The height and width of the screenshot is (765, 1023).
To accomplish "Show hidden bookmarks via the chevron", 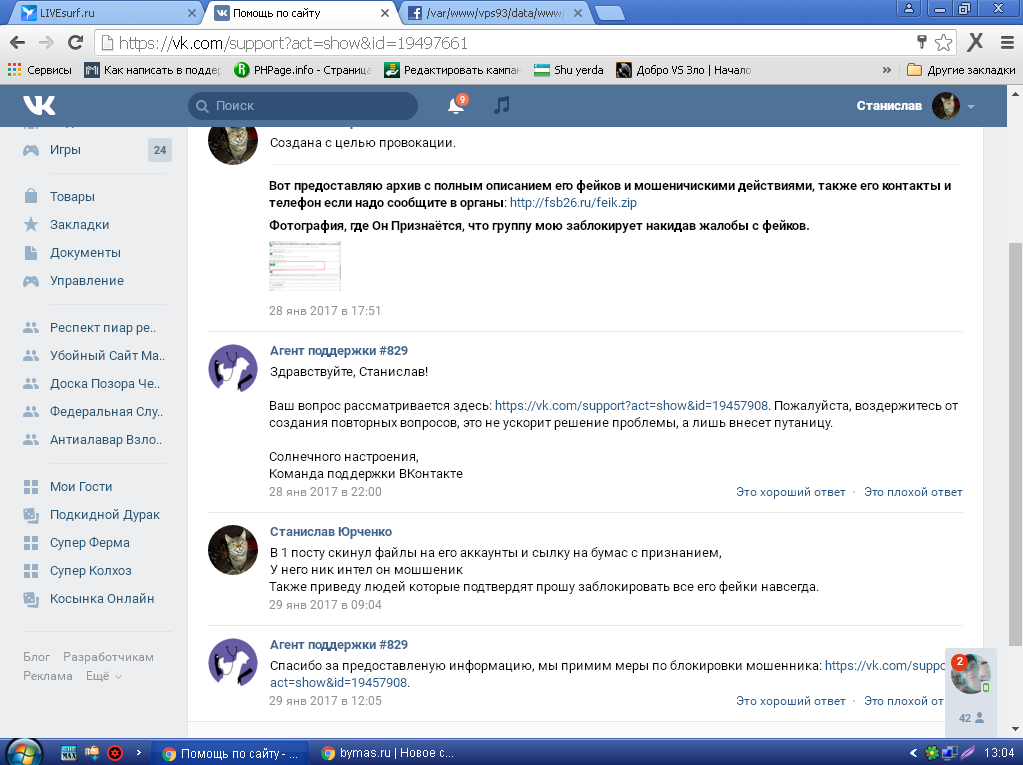I will click(886, 70).
